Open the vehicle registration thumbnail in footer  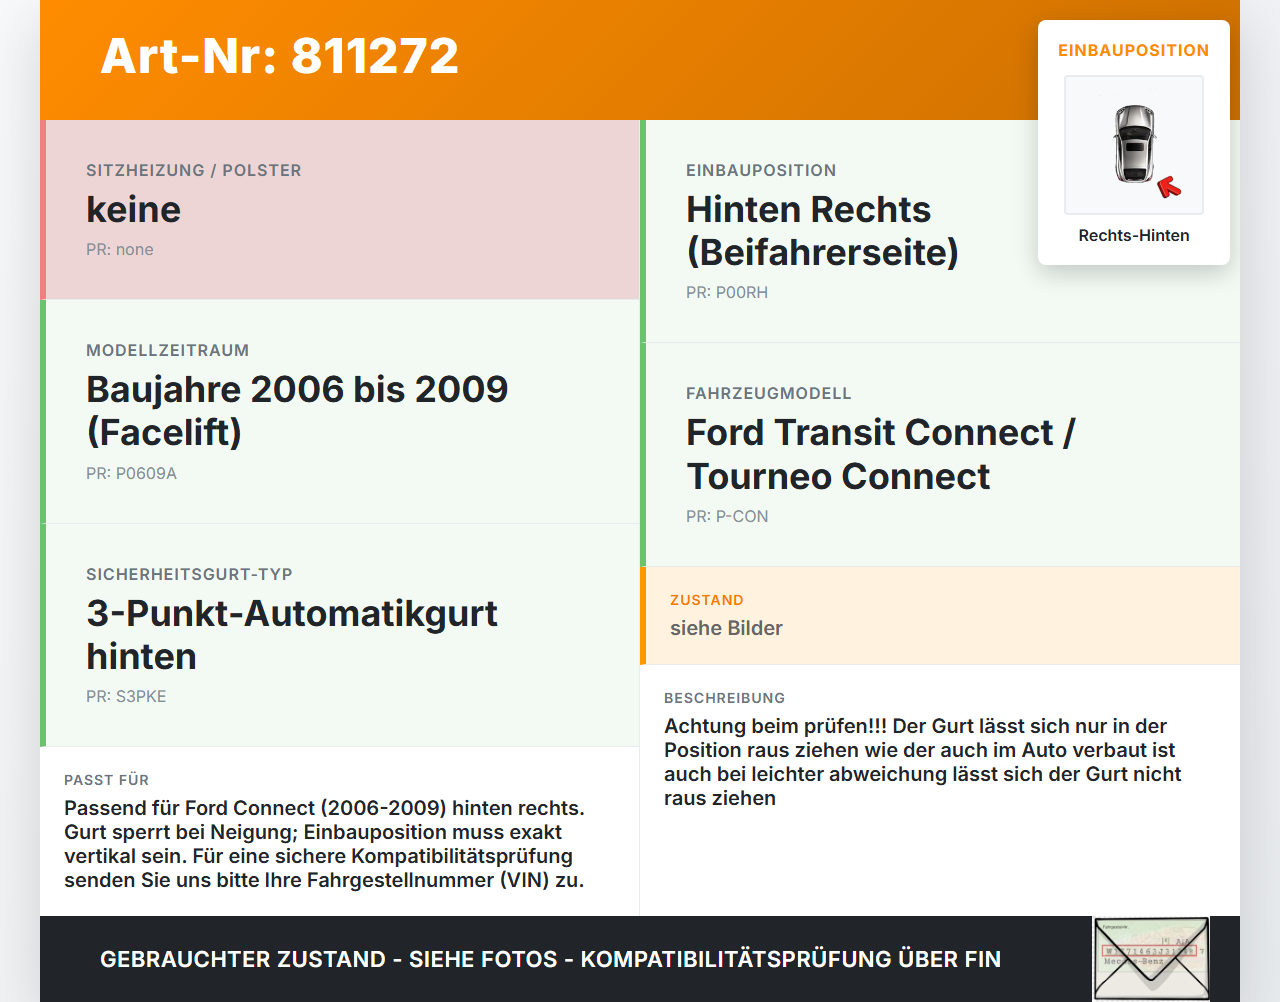tap(1151, 959)
